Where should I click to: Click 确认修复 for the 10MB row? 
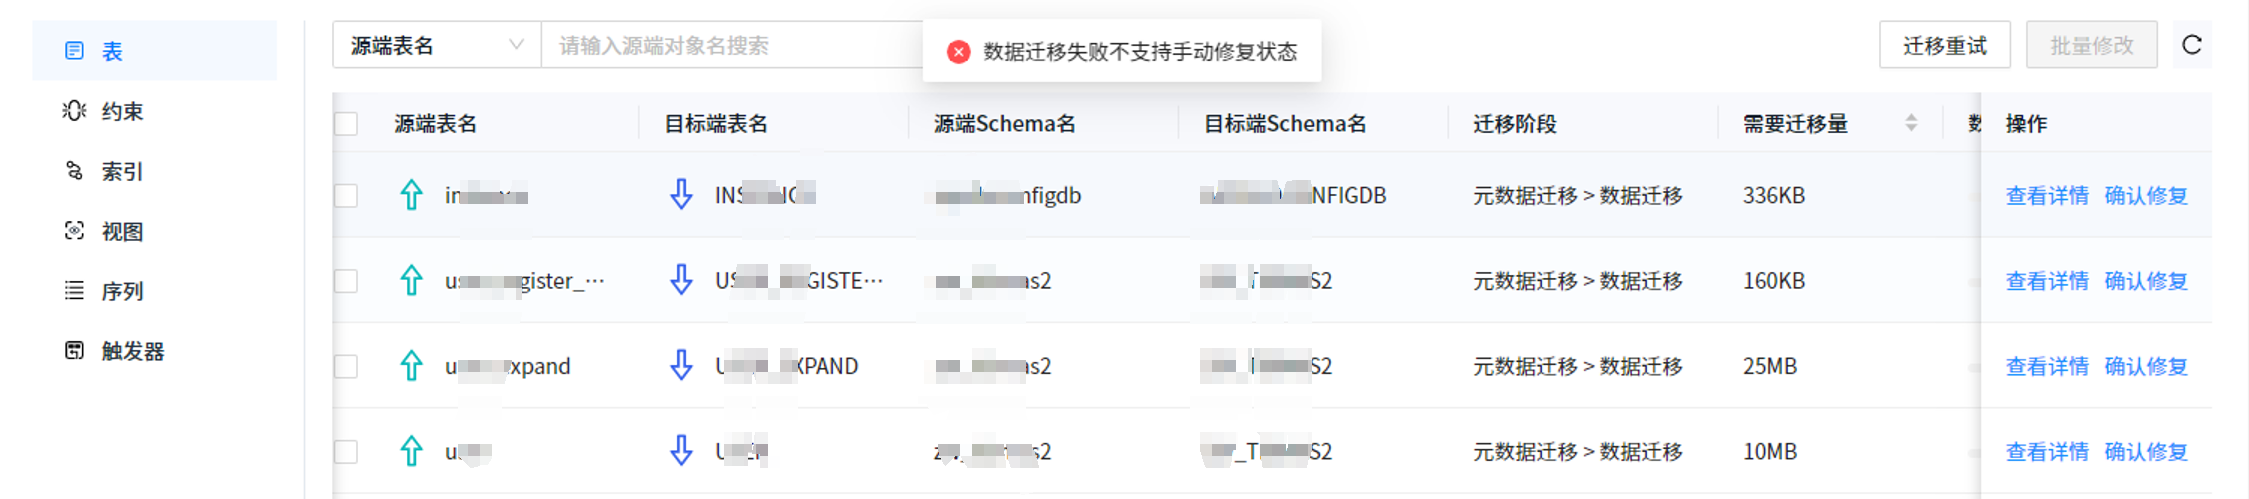2145,452
